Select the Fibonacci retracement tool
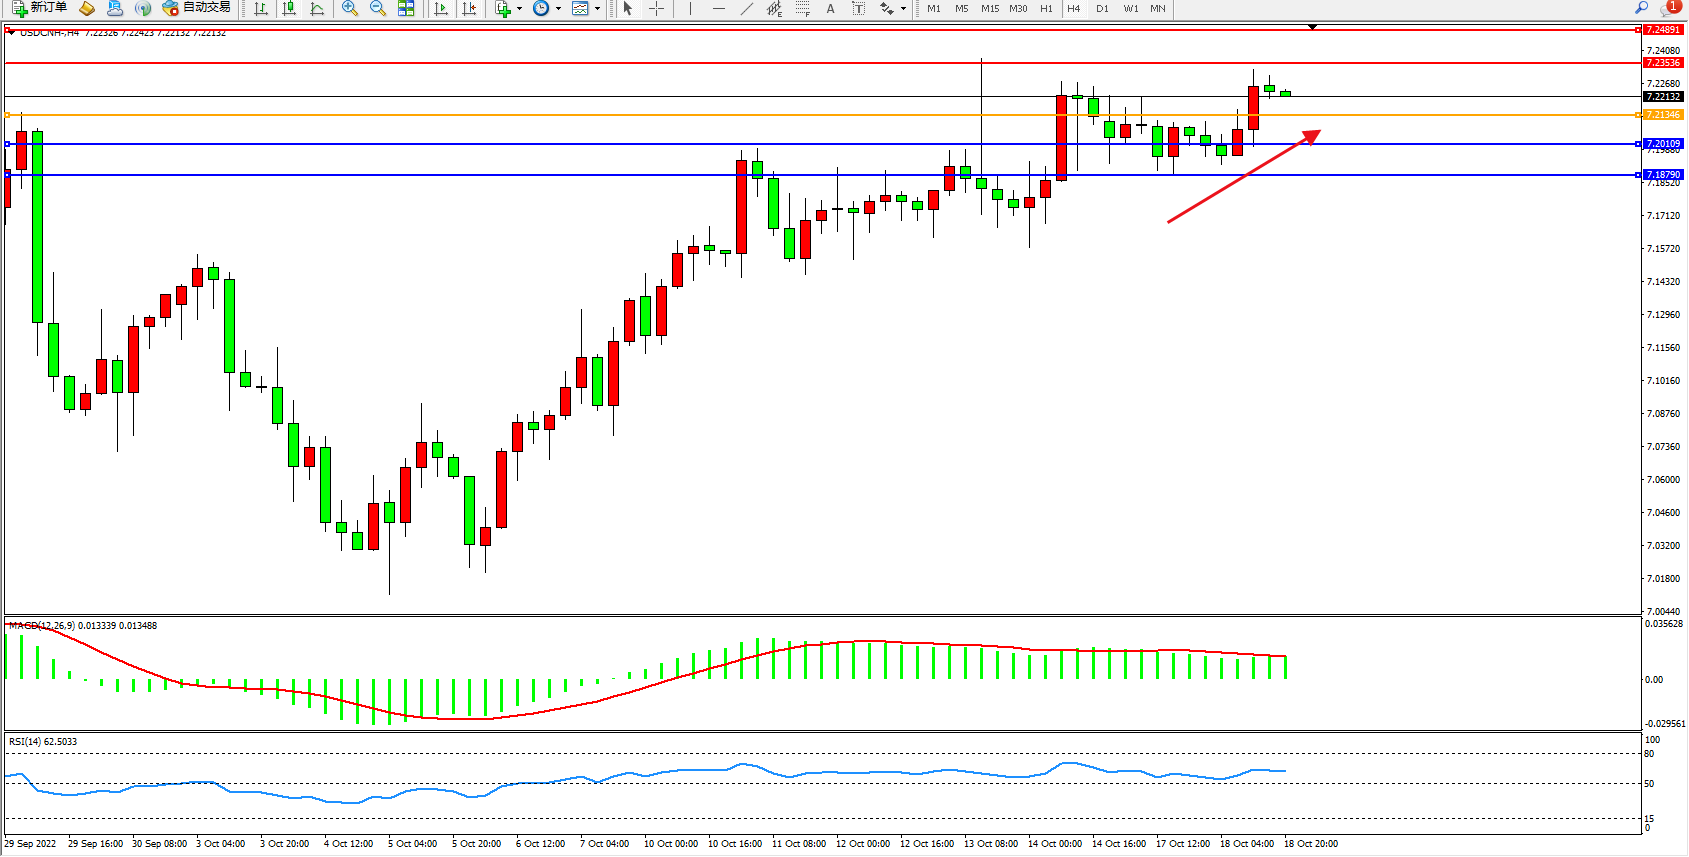Screen dimensions: 1689x857 click(x=802, y=8)
